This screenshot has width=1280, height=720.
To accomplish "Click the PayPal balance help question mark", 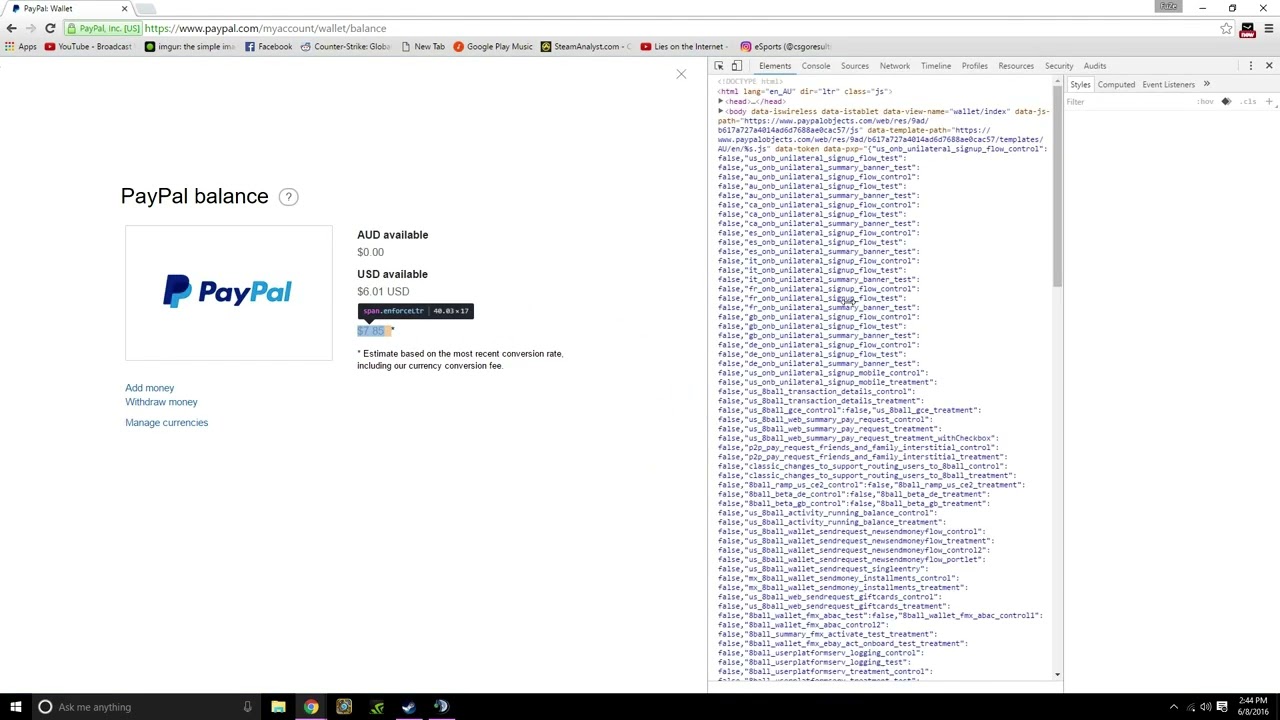I will [288, 197].
